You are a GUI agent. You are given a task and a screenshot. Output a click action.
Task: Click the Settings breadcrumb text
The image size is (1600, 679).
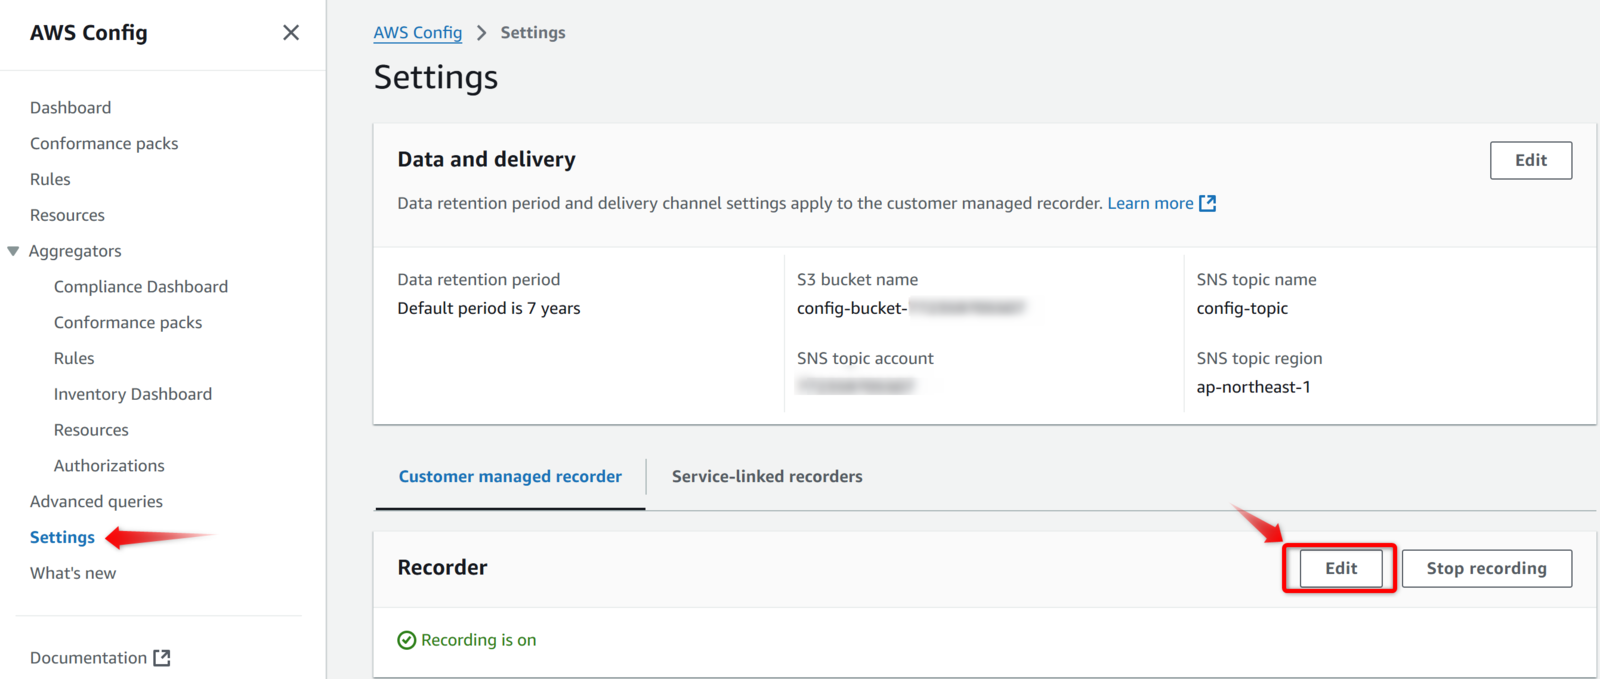pos(533,32)
